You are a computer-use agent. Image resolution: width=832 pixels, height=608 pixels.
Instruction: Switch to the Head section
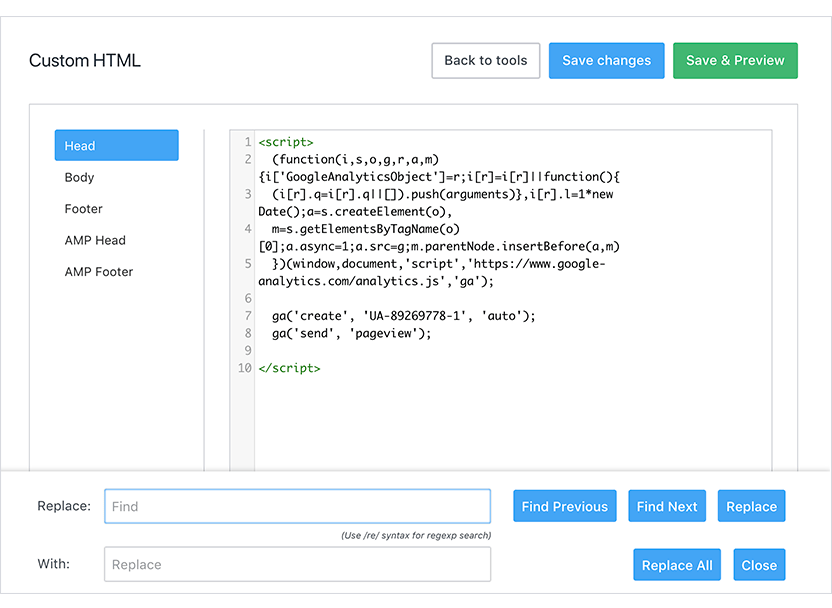click(x=116, y=145)
